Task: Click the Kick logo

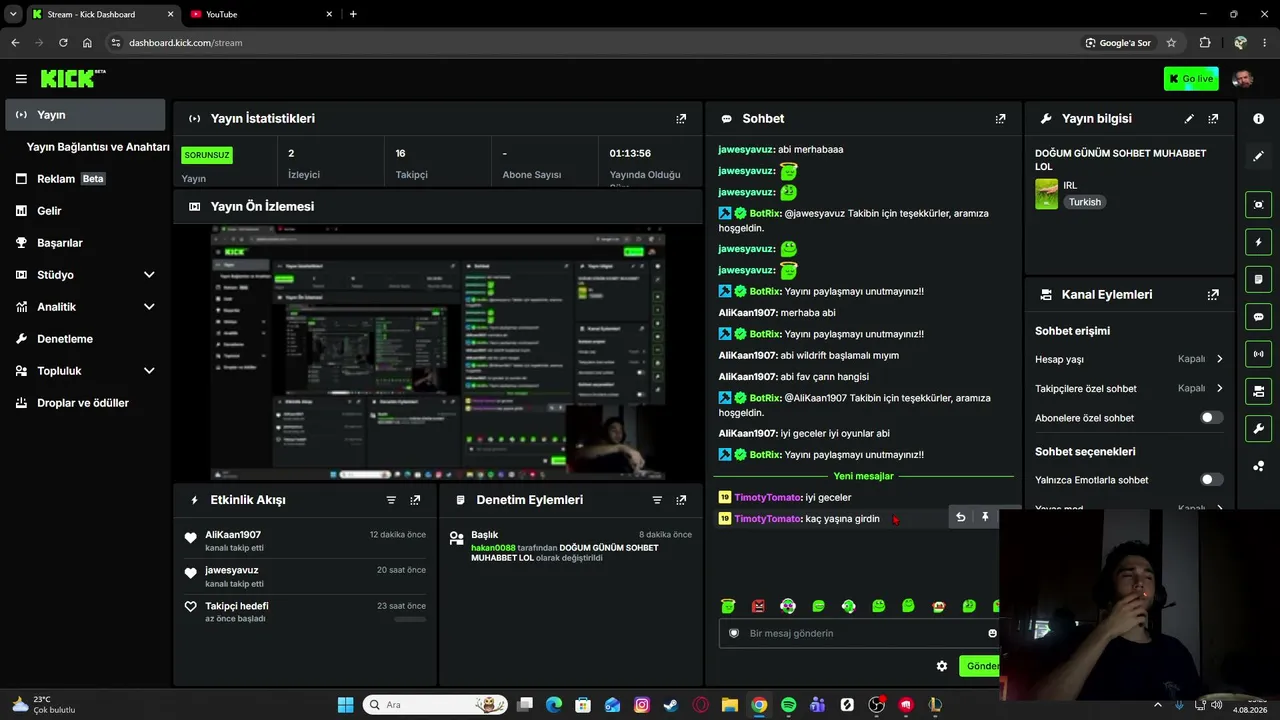Action: [73, 79]
